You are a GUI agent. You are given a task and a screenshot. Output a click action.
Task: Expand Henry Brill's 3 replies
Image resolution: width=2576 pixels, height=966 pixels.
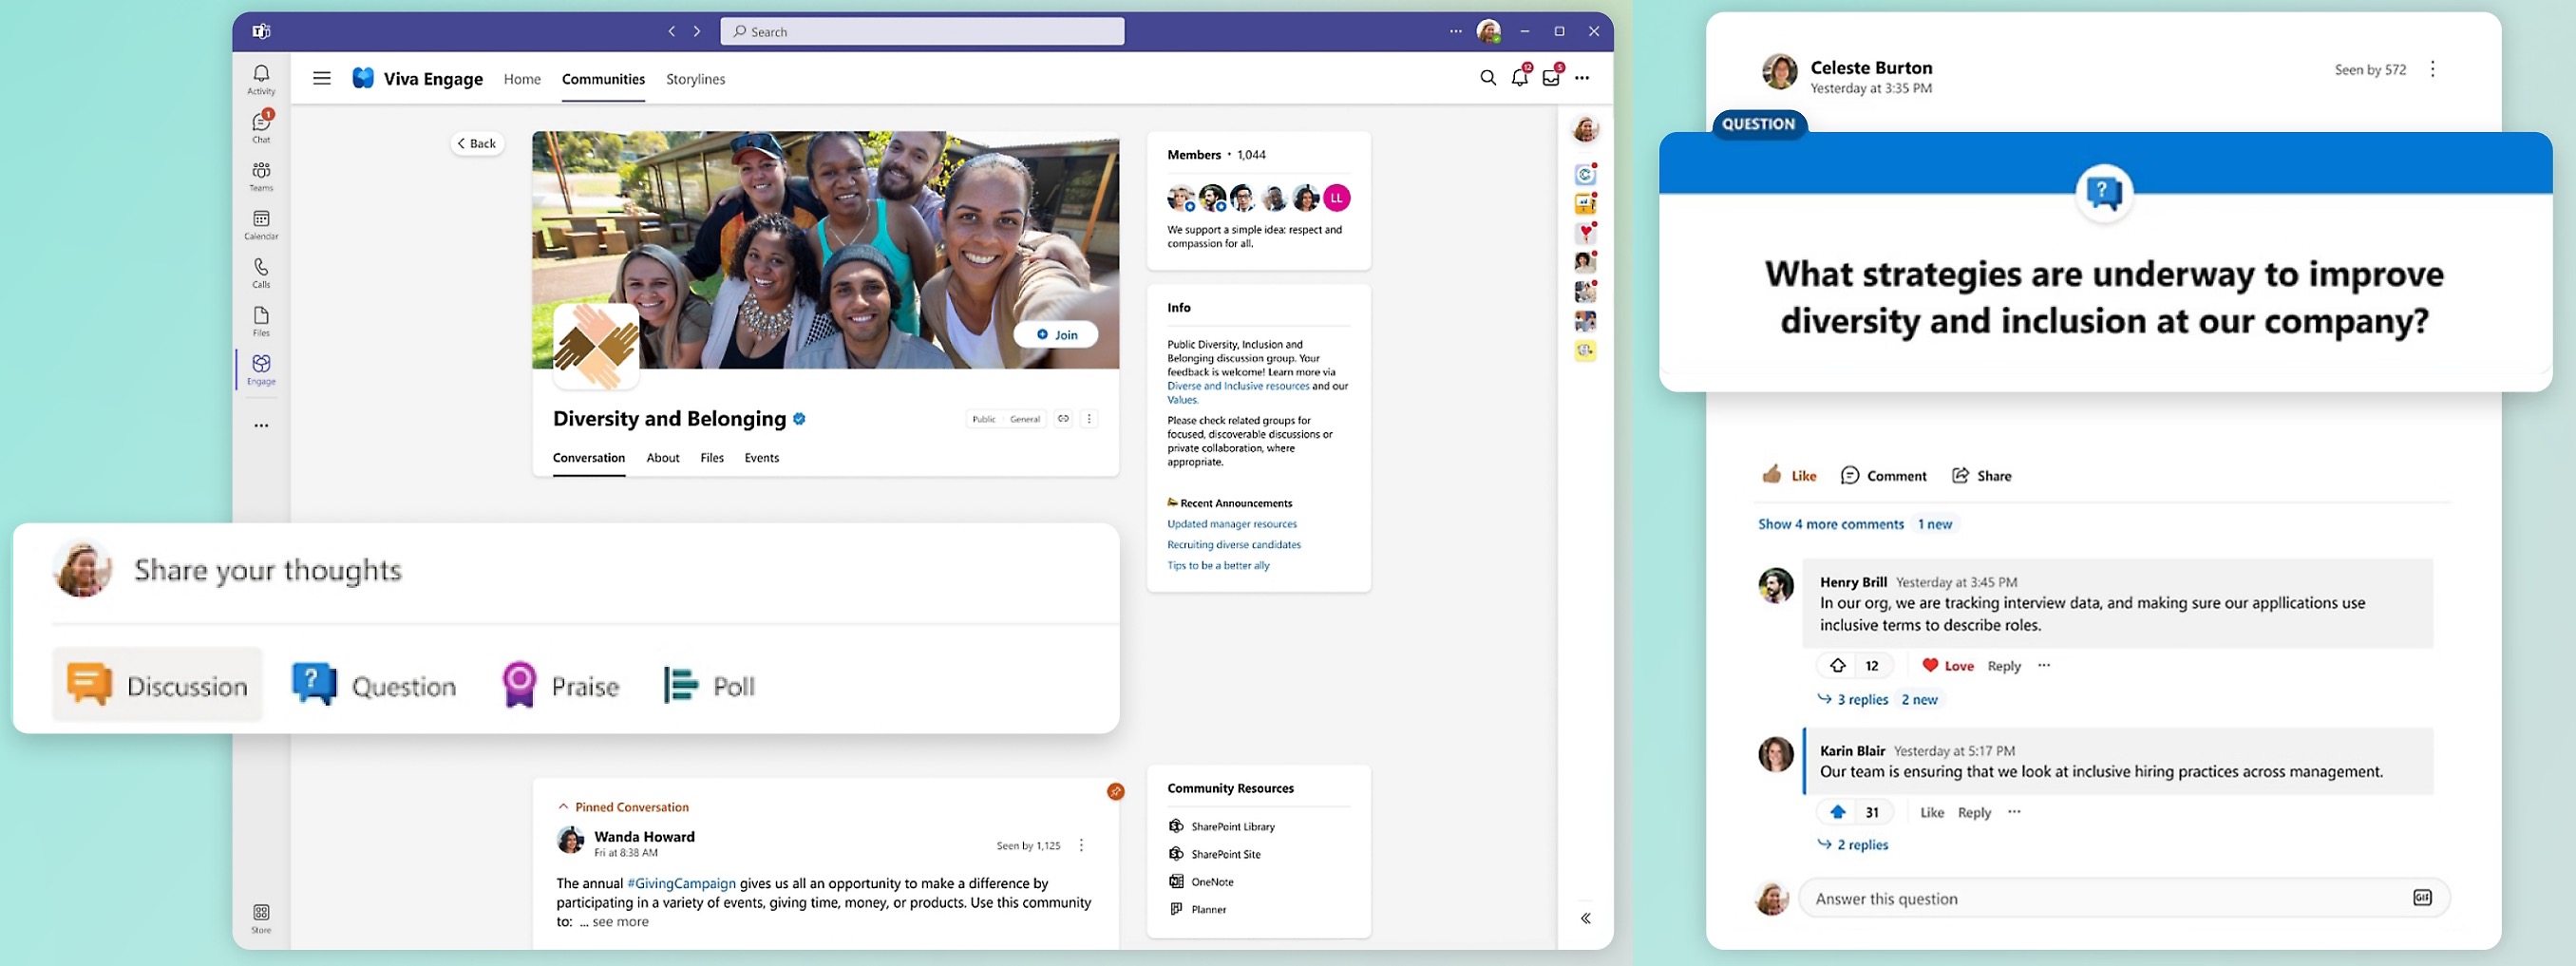pyautogui.click(x=1853, y=700)
